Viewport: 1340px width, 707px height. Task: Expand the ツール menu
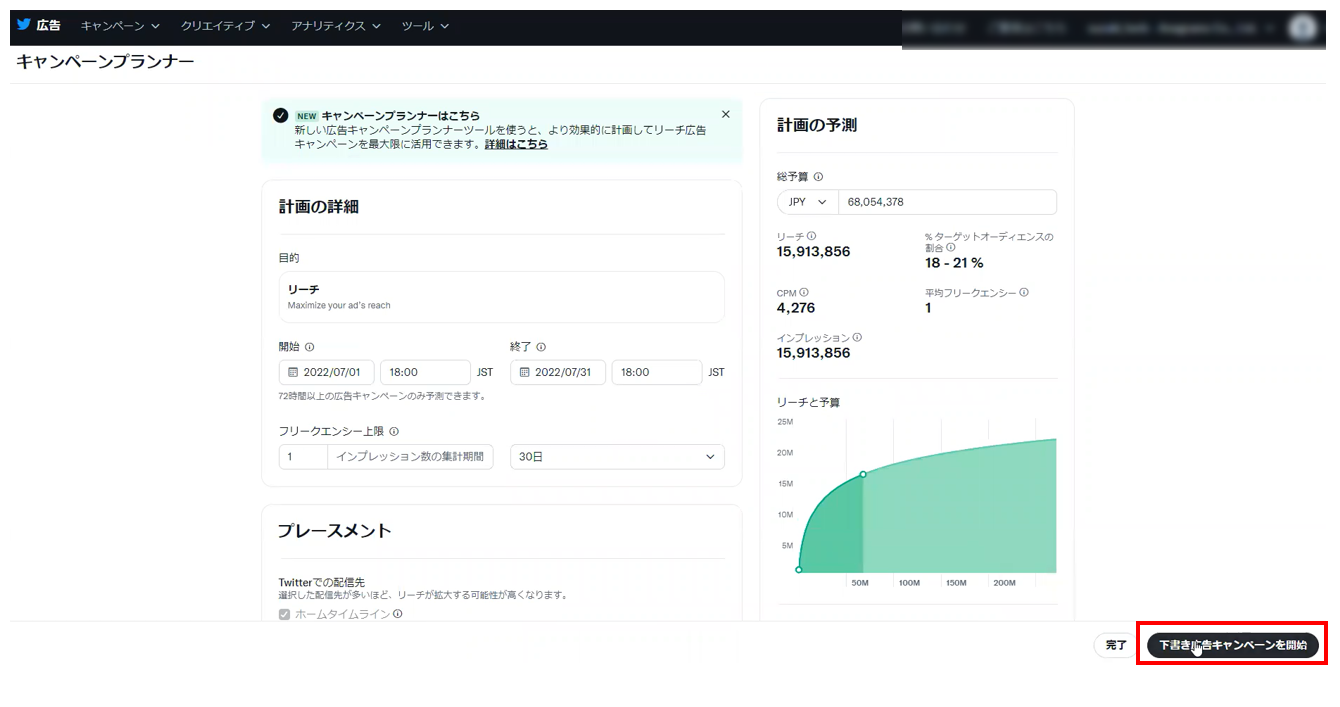point(425,26)
